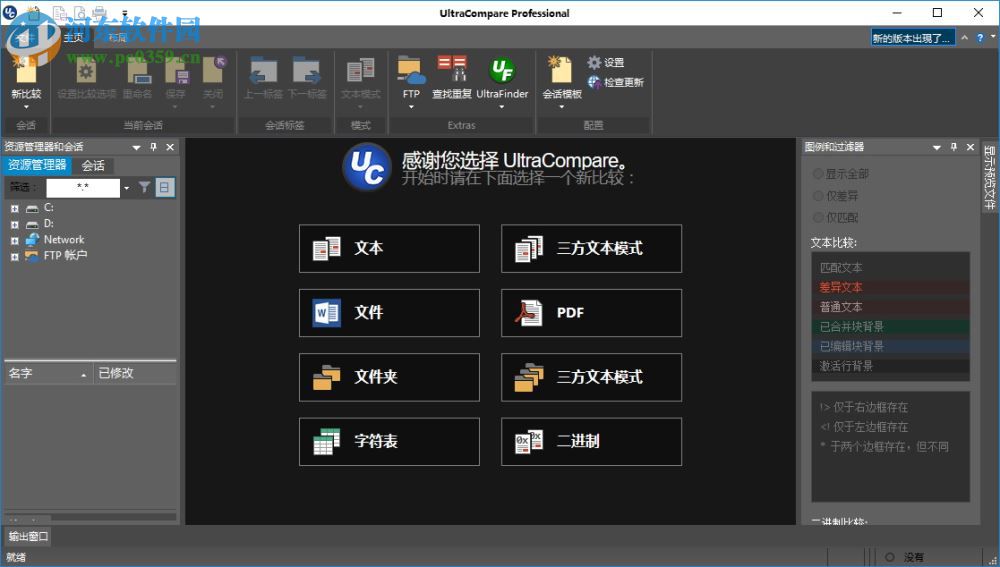The image size is (1000, 567).
Task: Open the 筛选 filter dropdown arrow
Action: (x=126, y=188)
